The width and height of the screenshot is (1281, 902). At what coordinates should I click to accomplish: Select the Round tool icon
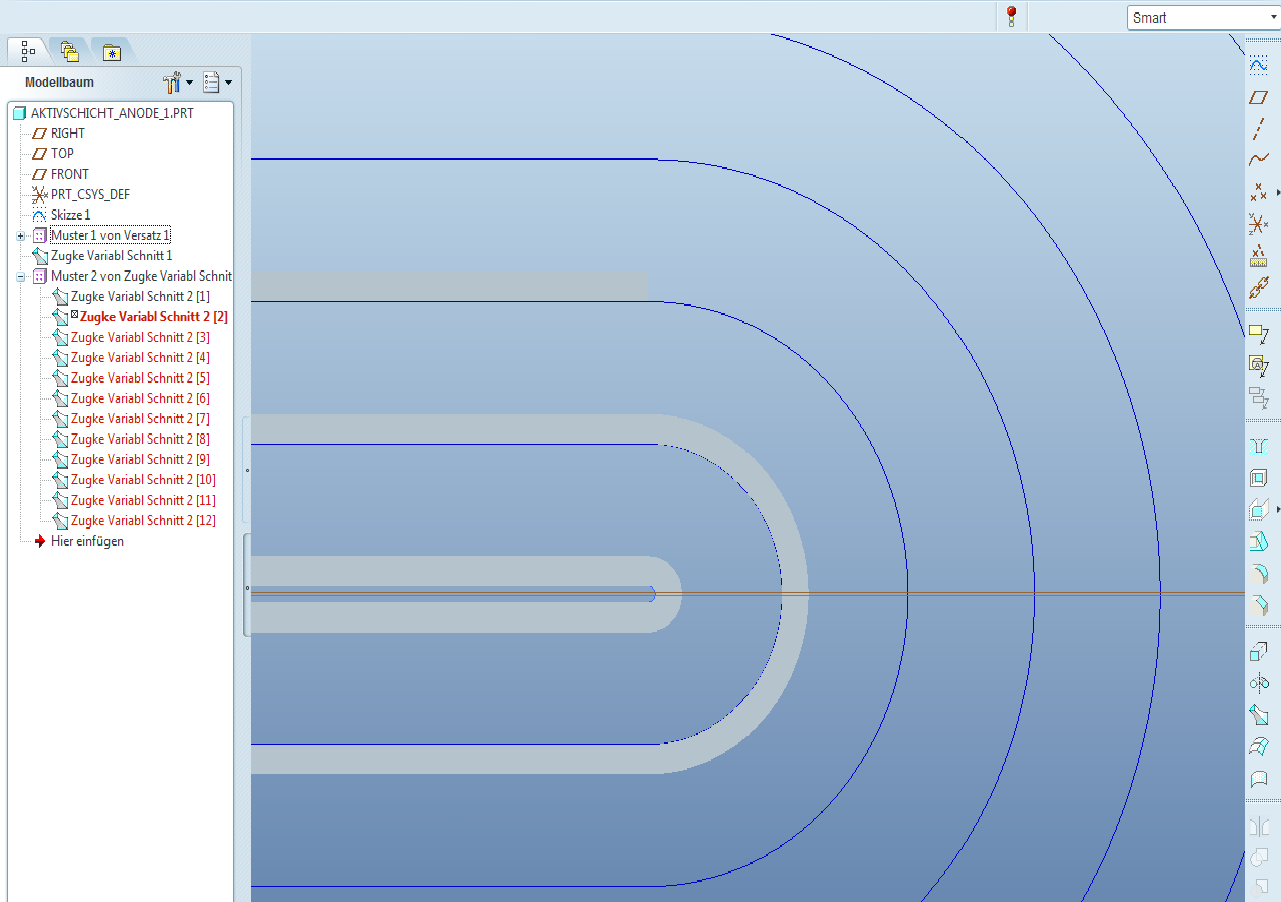point(1259,574)
